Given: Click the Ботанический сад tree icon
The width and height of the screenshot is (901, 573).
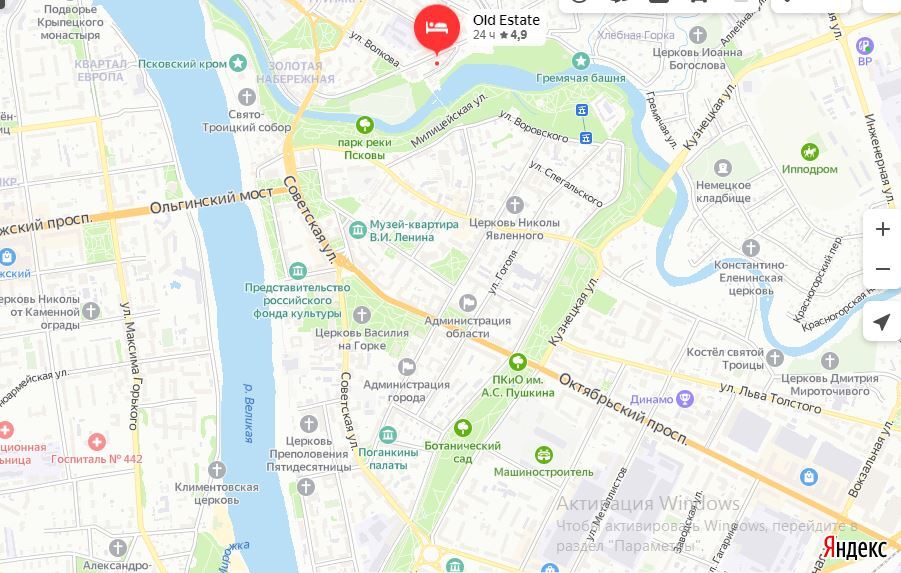Looking at the screenshot, I should click(463, 428).
